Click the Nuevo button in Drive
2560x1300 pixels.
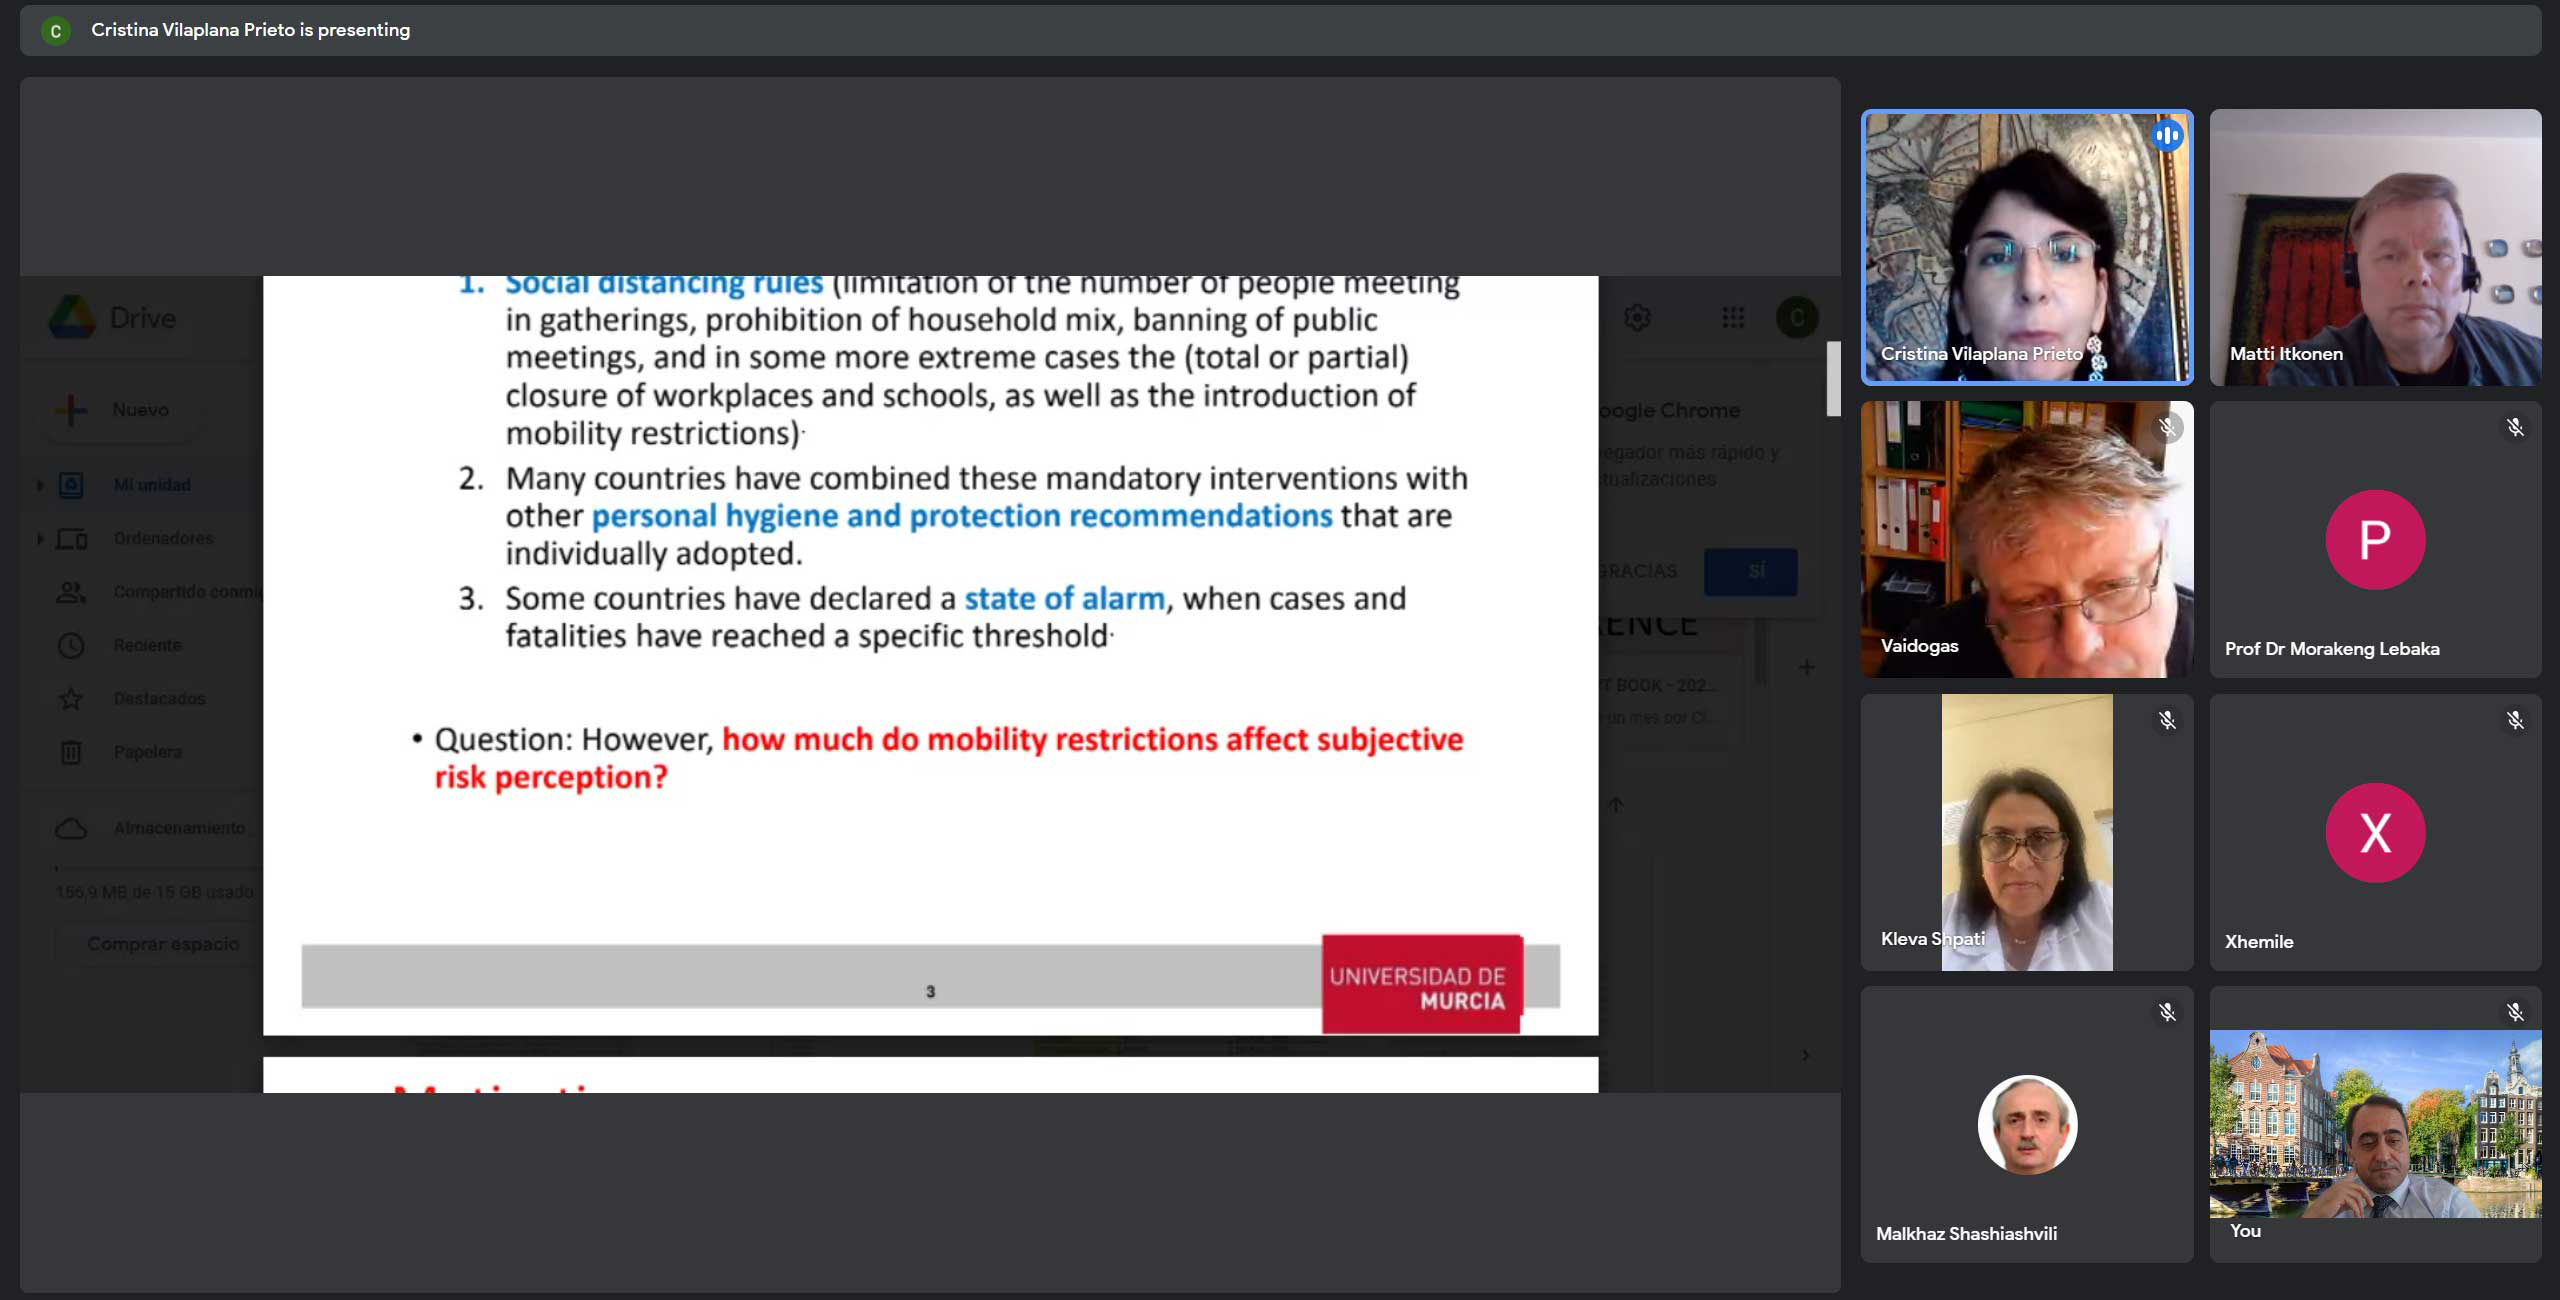coord(118,410)
